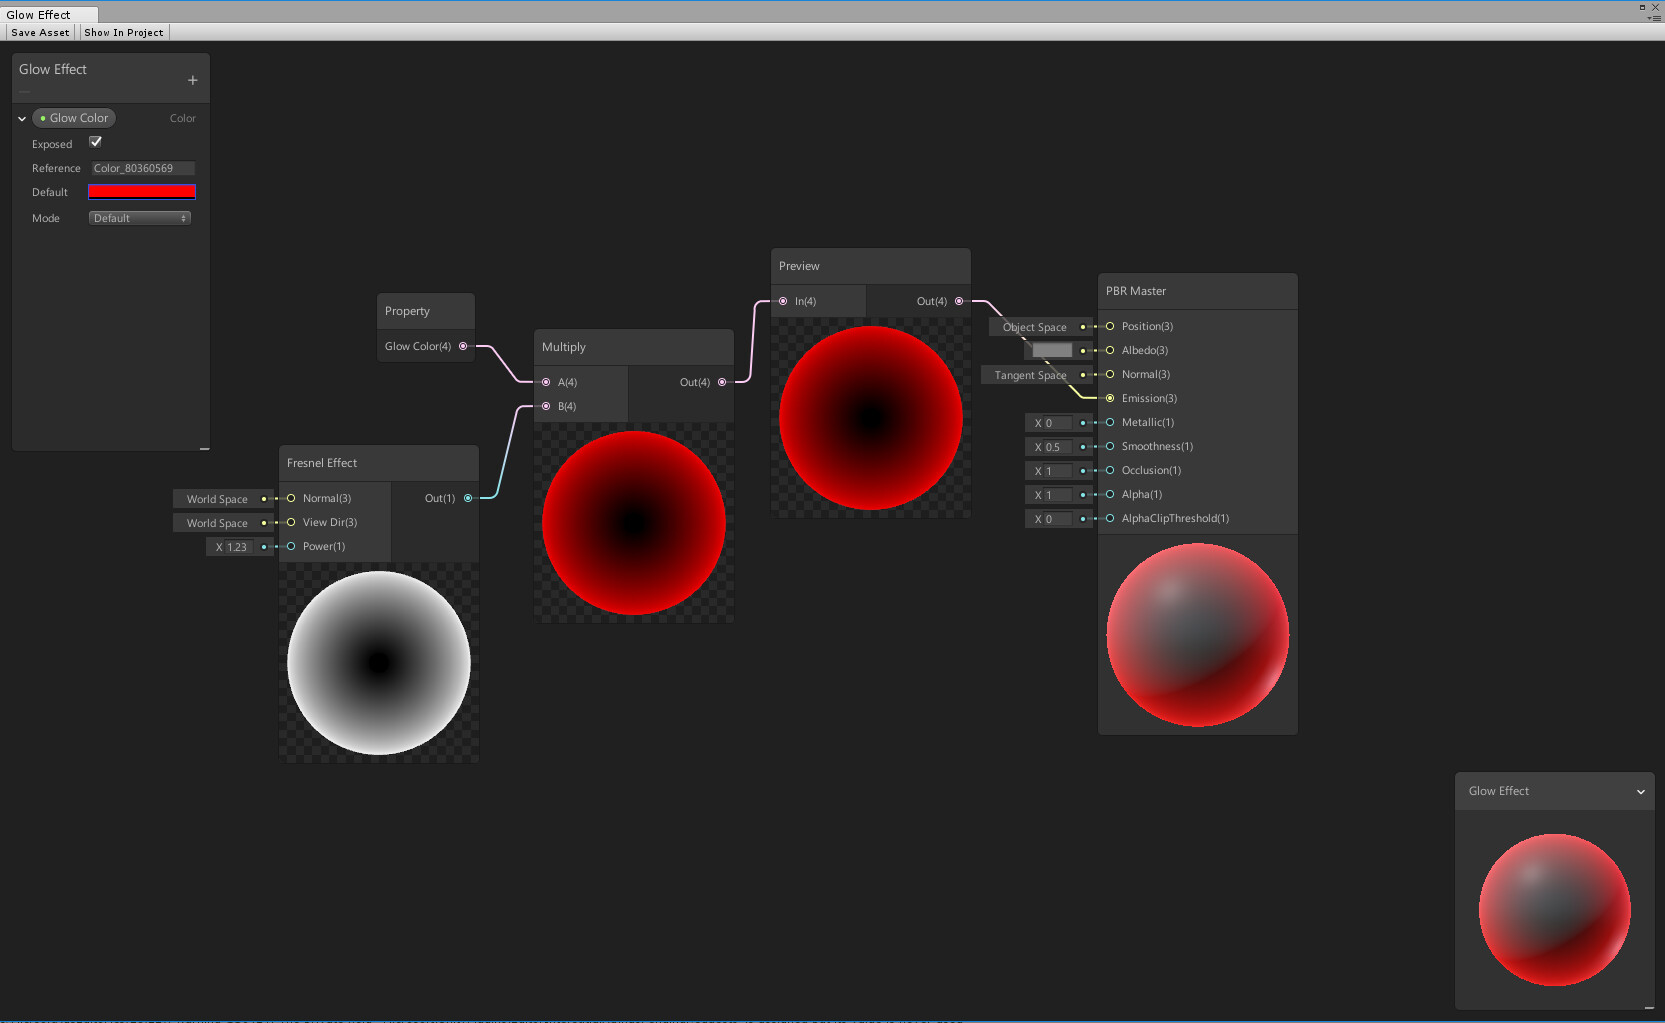The image size is (1665, 1023).
Task: Click the red Default color swatch
Action: pyautogui.click(x=141, y=191)
